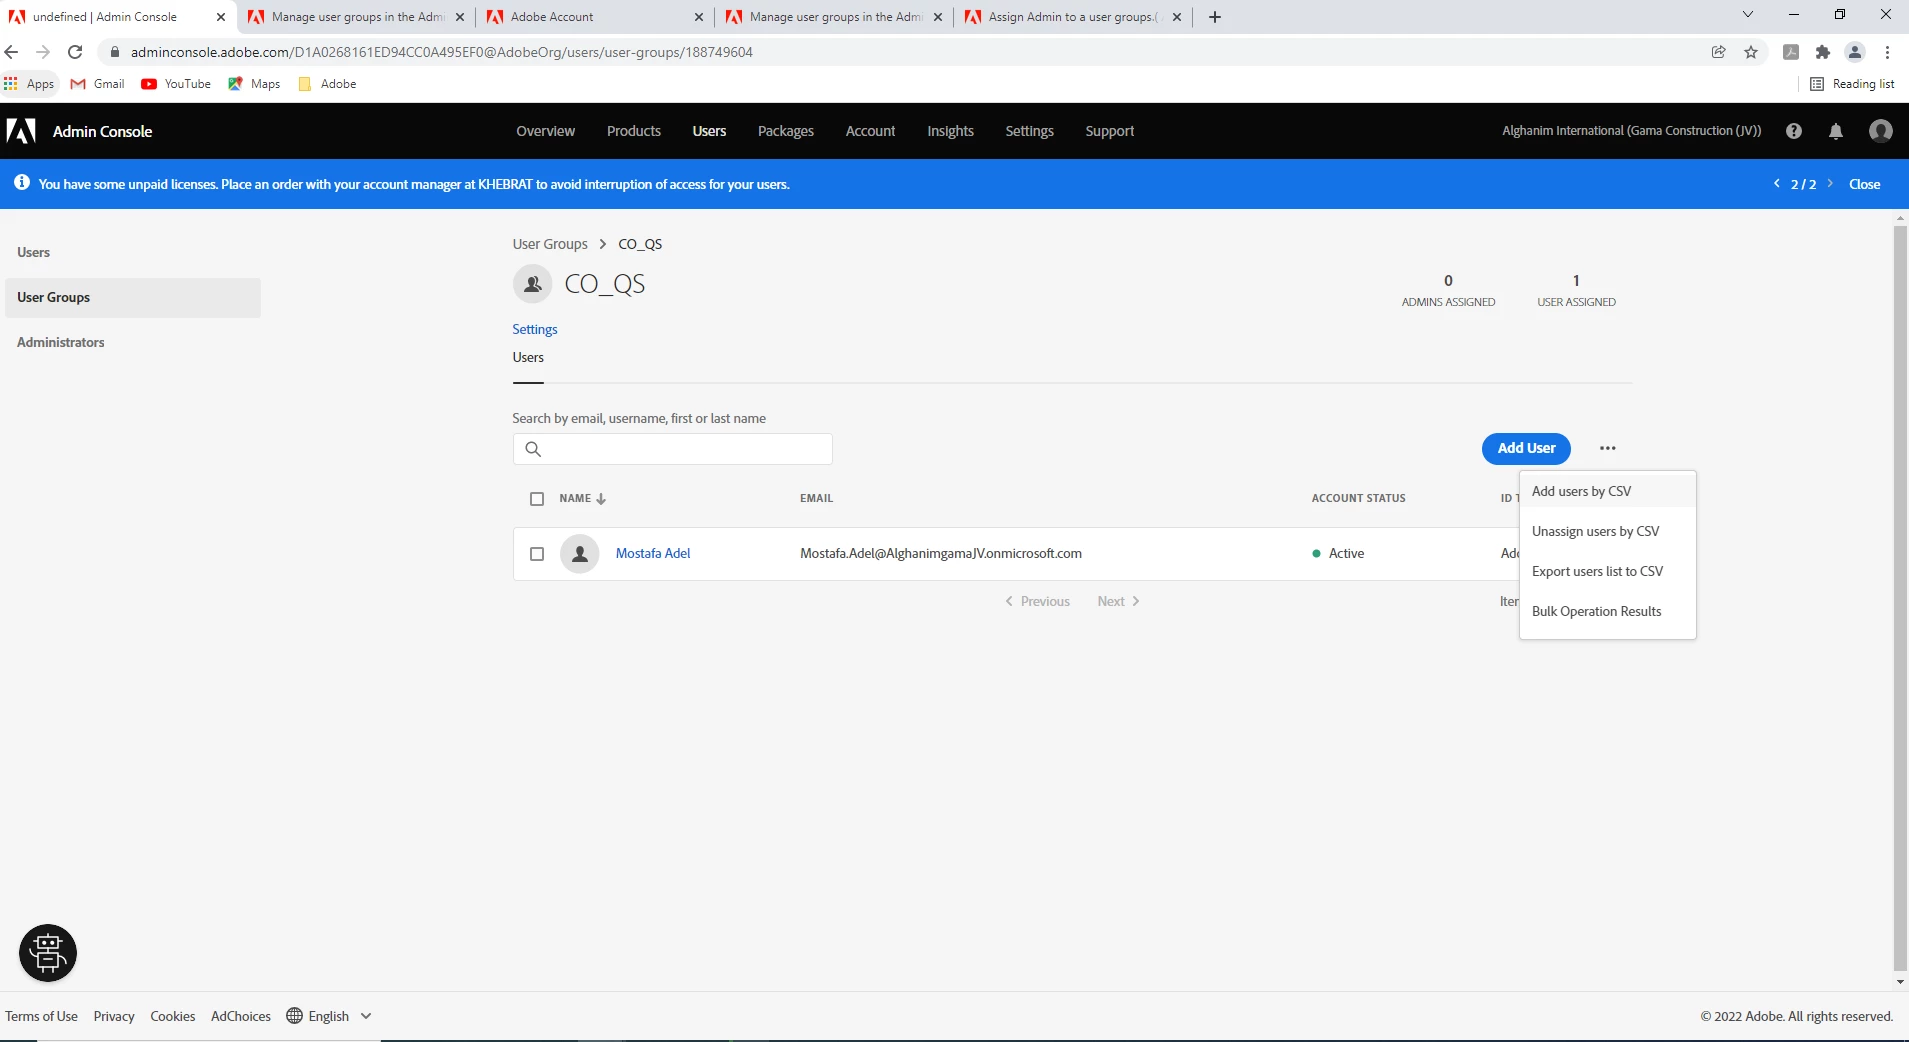Go to the previous banner message arrow

tap(1777, 183)
